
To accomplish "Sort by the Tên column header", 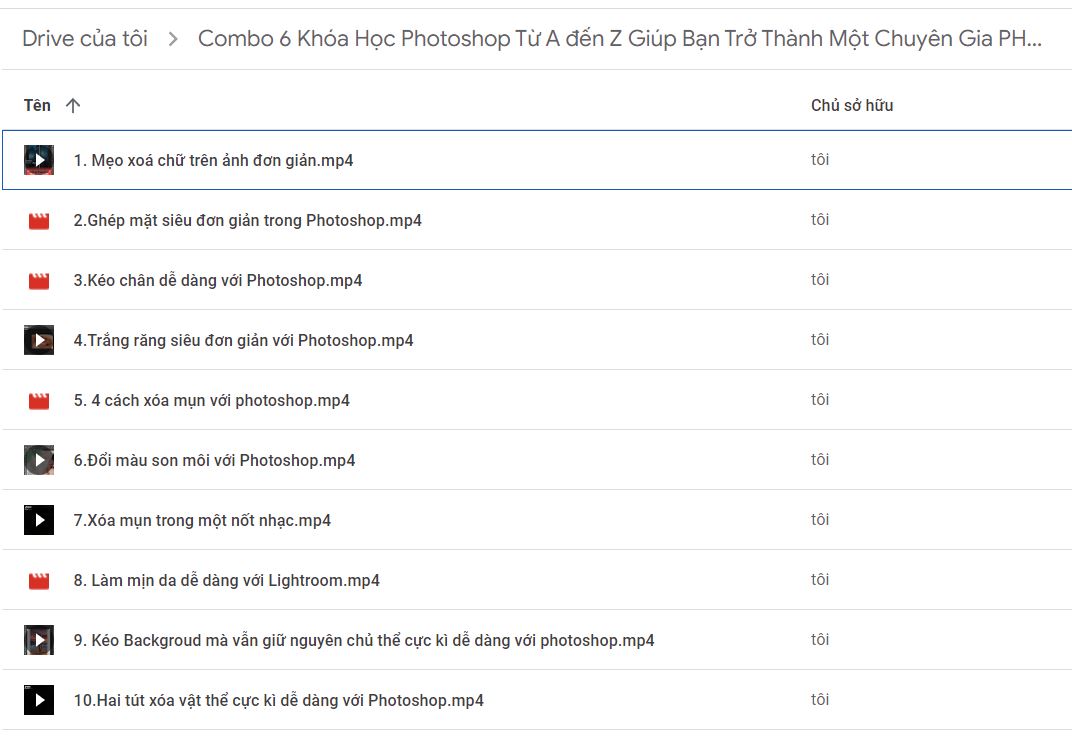I will pos(37,105).
